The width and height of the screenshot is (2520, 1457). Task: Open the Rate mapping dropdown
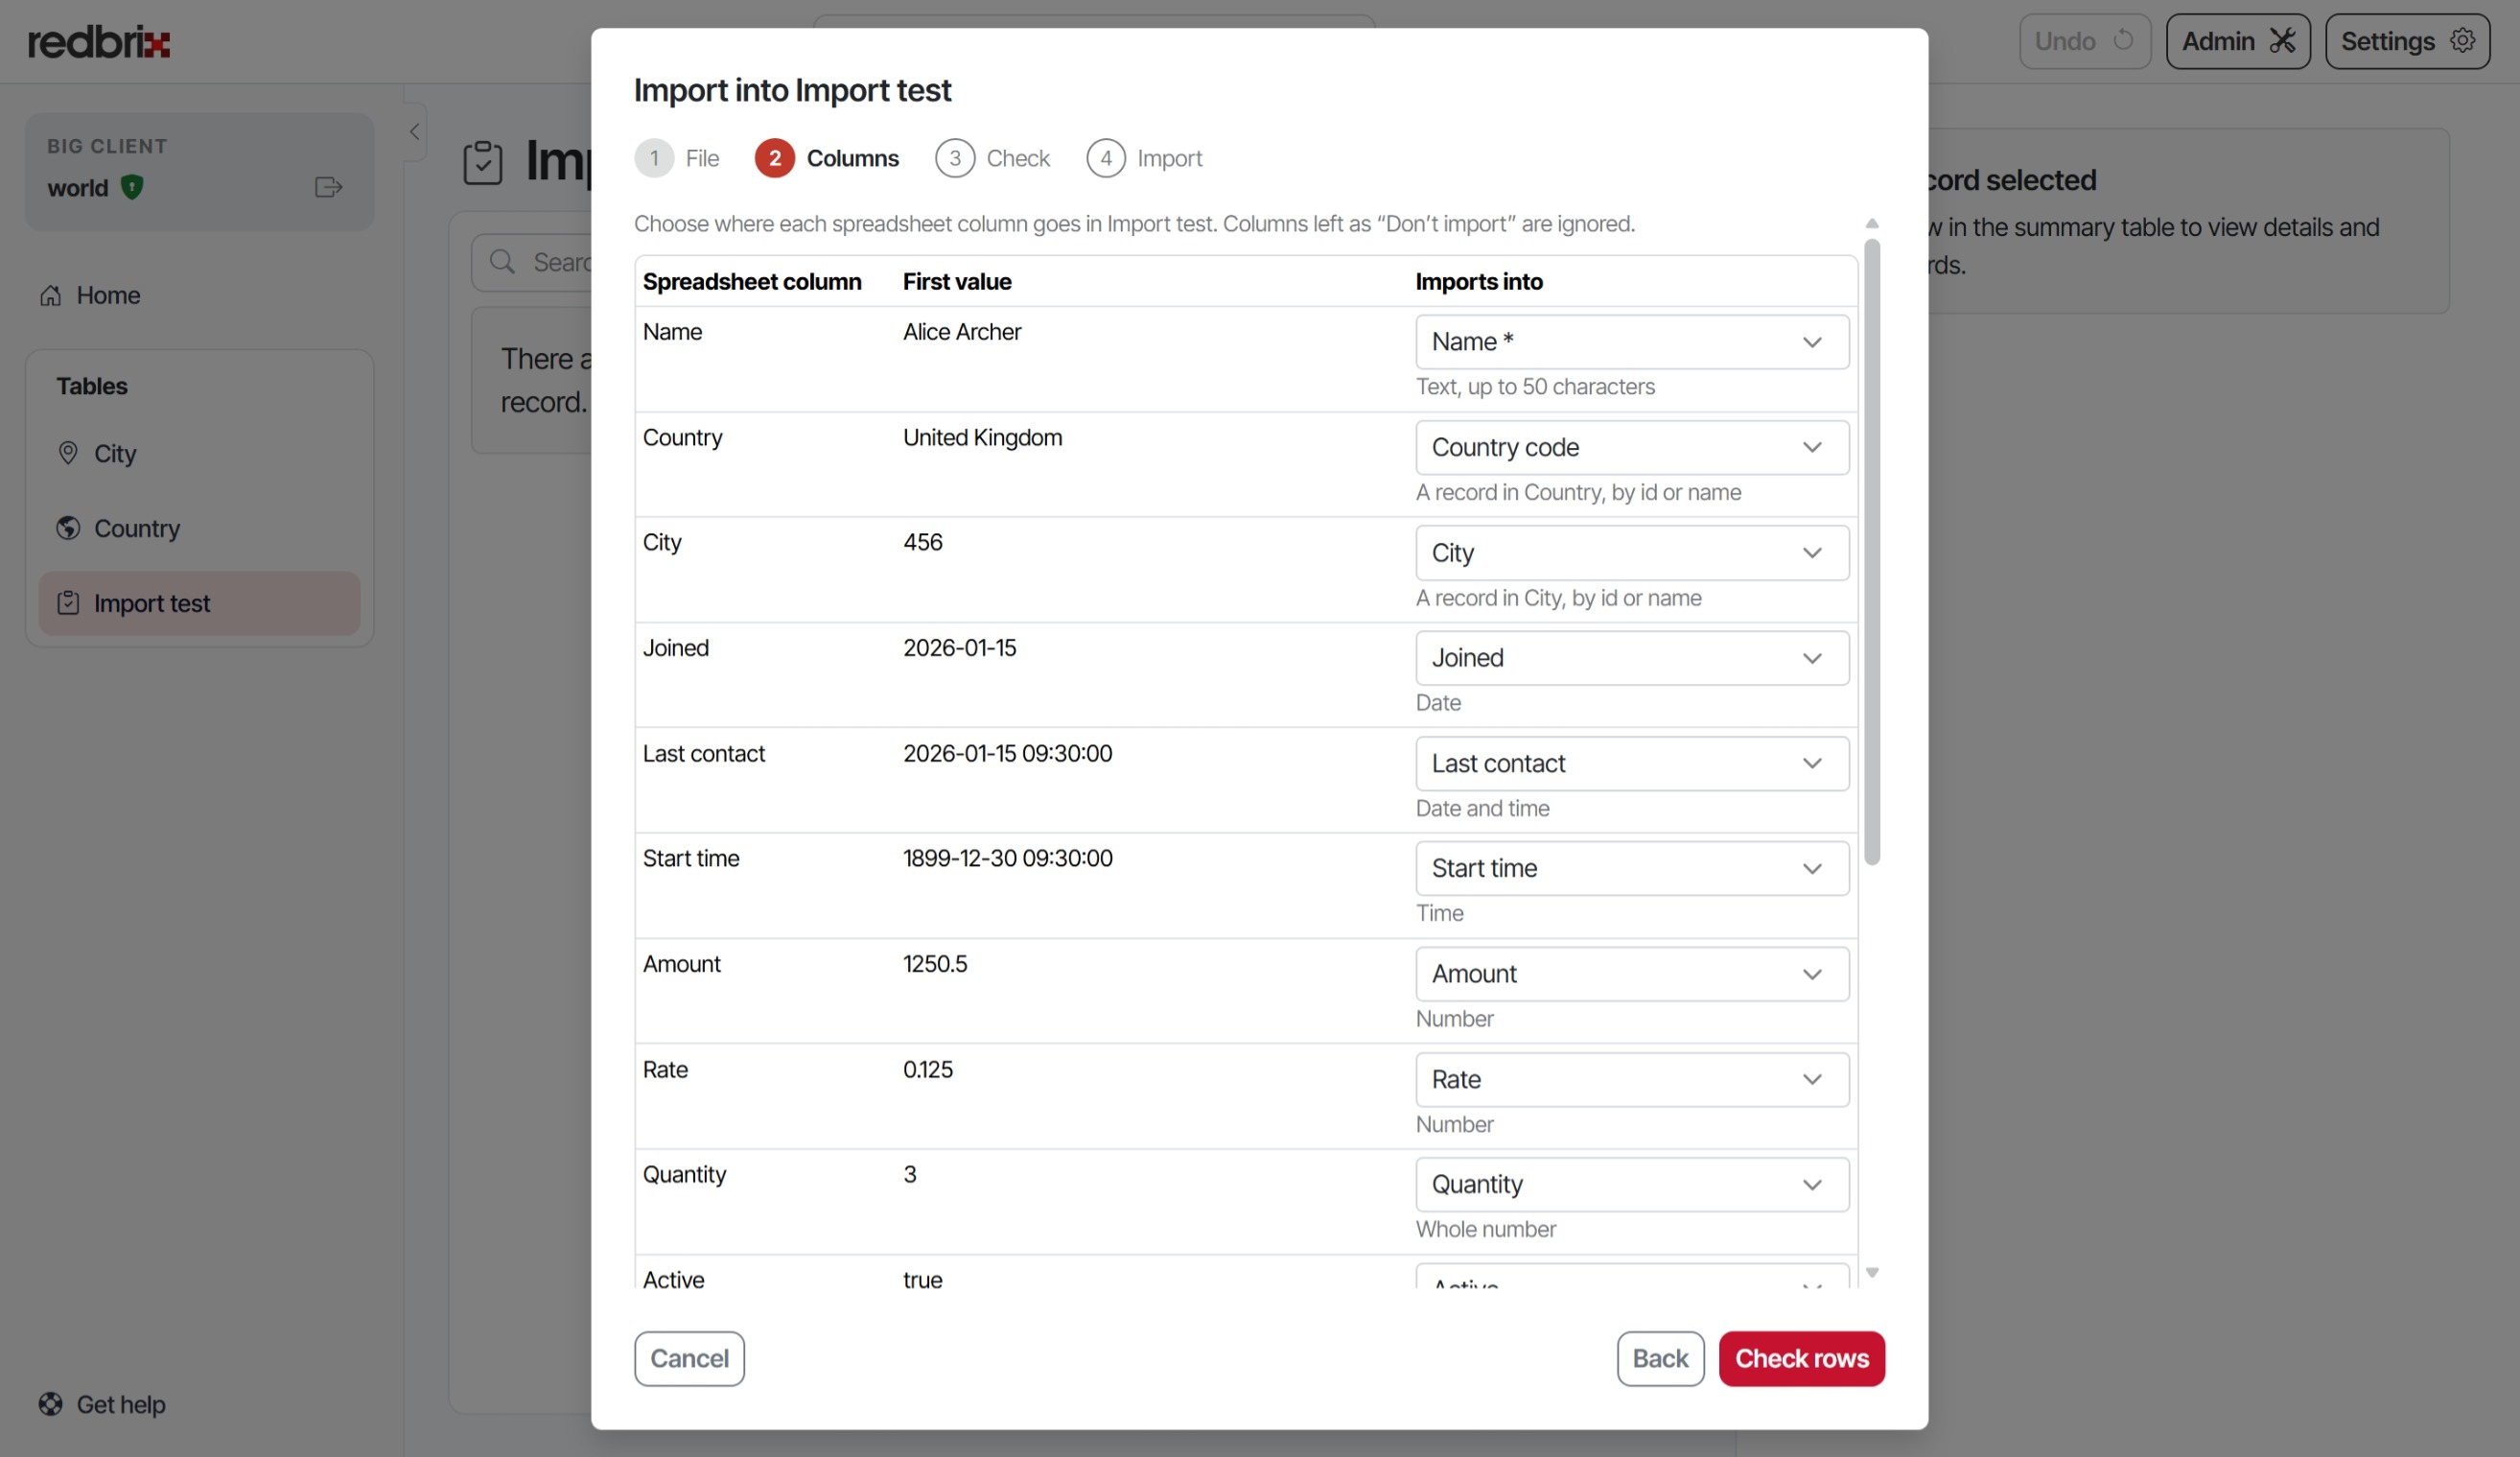[x=1632, y=1079]
